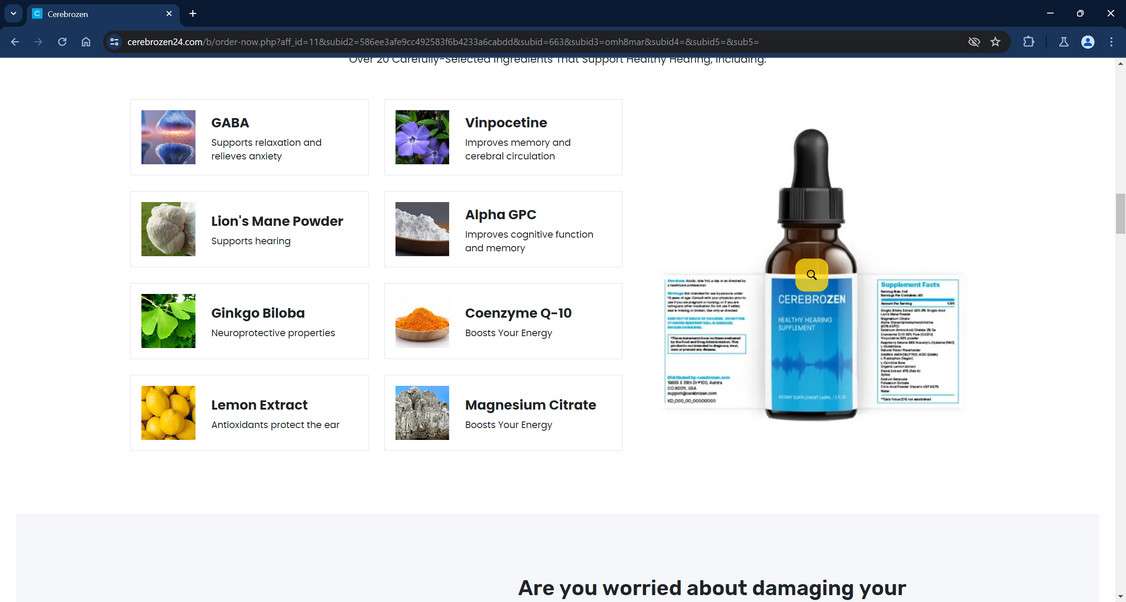The height and width of the screenshot is (602, 1126).
Task: Click 'Supports hearing' description
Action: coord(251,241)
